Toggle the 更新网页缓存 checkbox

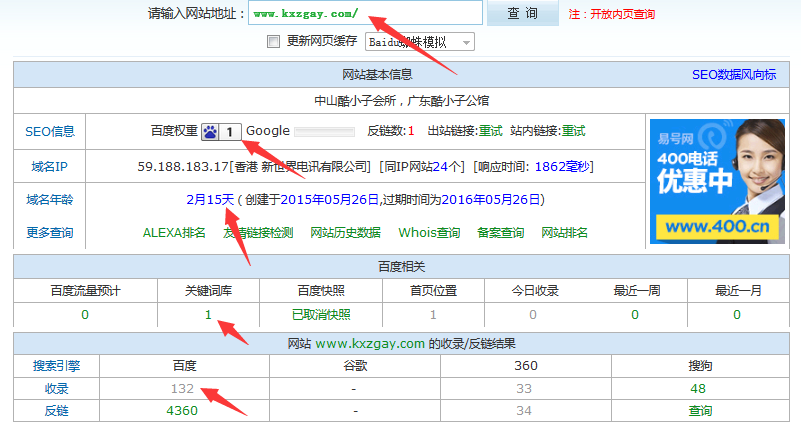[273, 41]
